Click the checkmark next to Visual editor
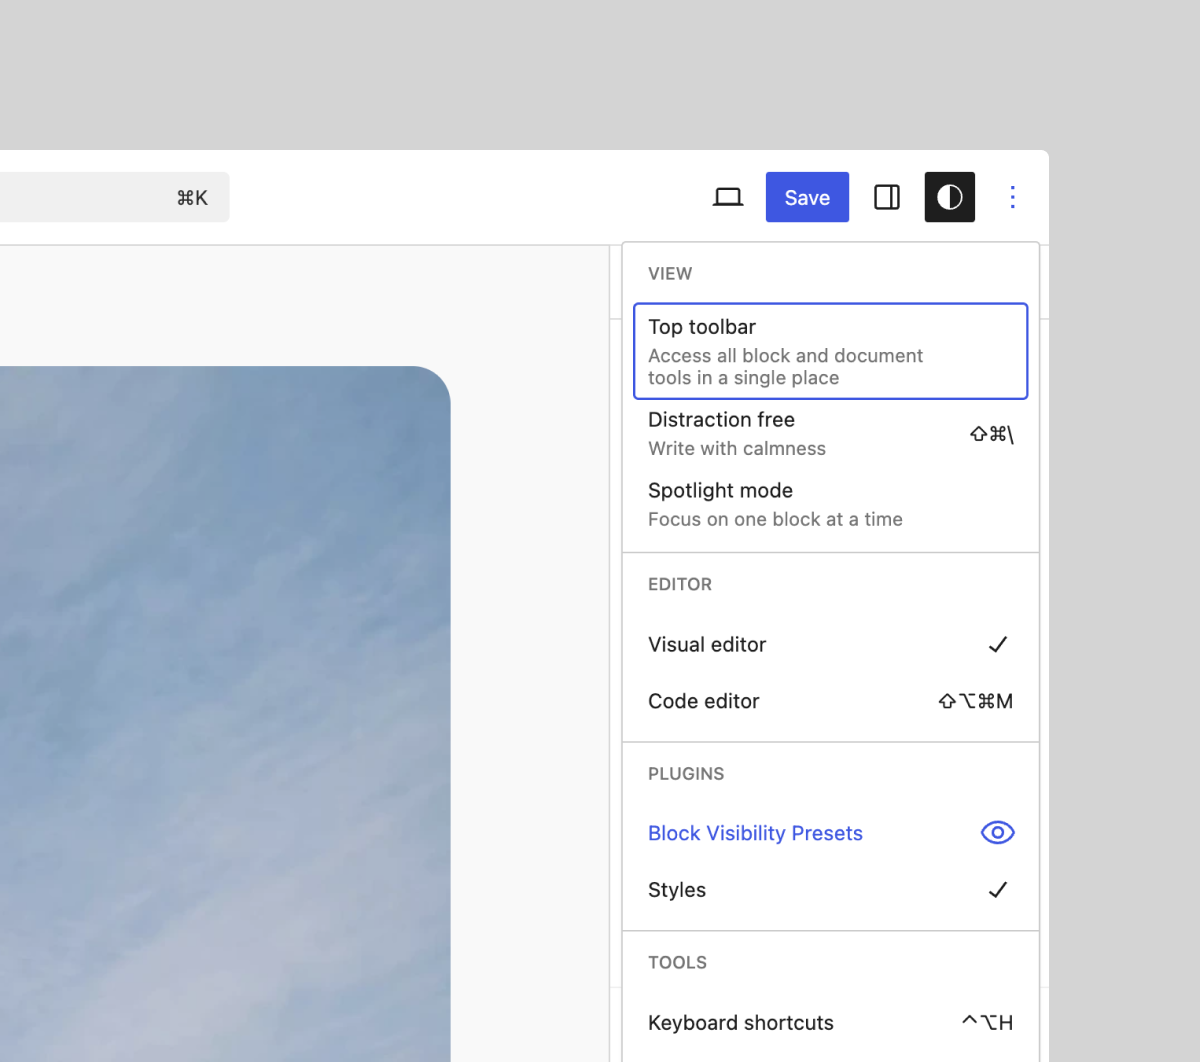This screenshot has height=1062, width=1200. coord(997,645)
